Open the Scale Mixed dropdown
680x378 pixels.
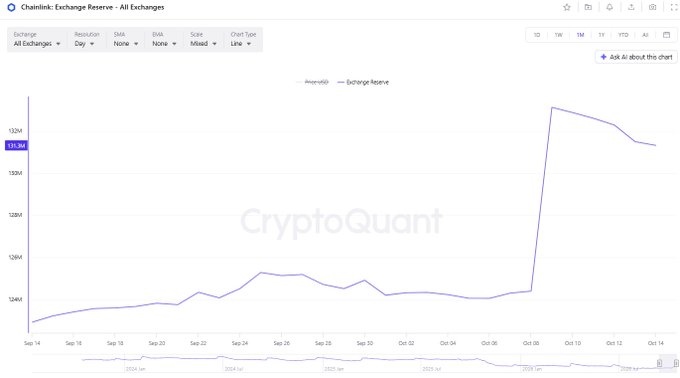tap(203, 39)
